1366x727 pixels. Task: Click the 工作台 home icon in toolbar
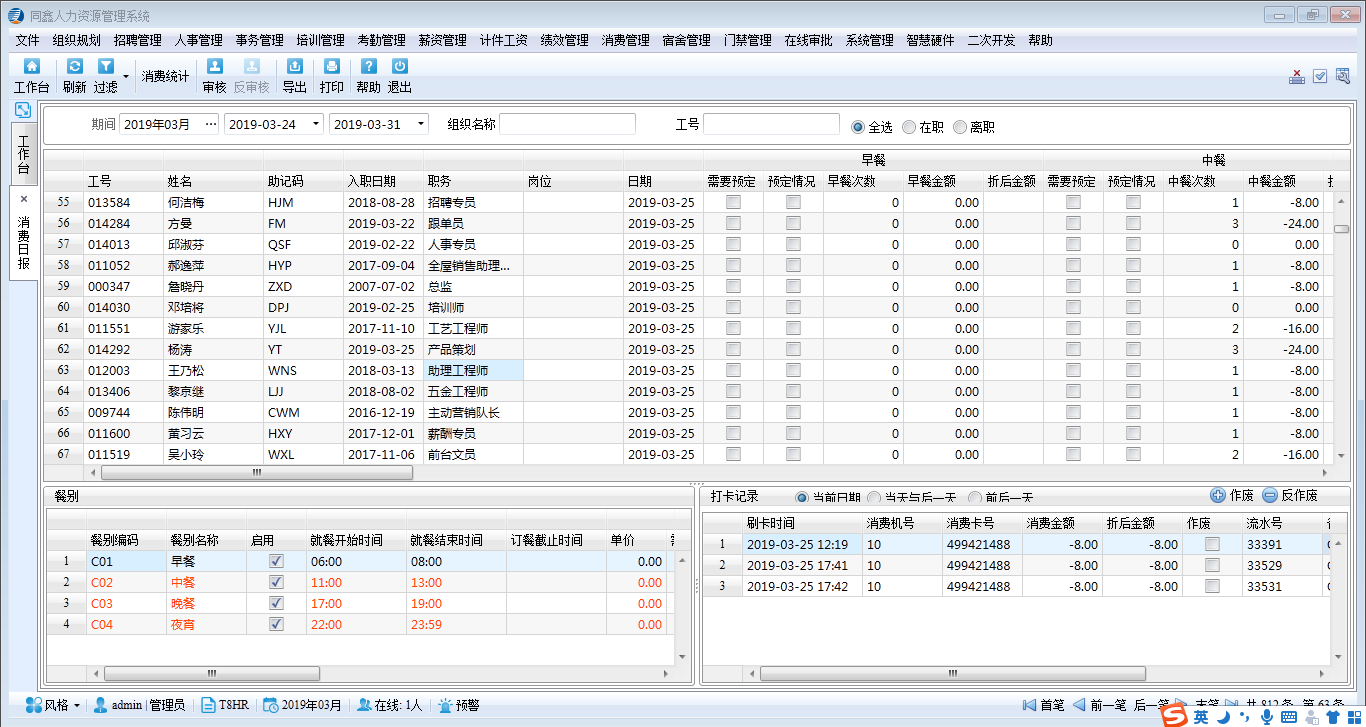31,67
